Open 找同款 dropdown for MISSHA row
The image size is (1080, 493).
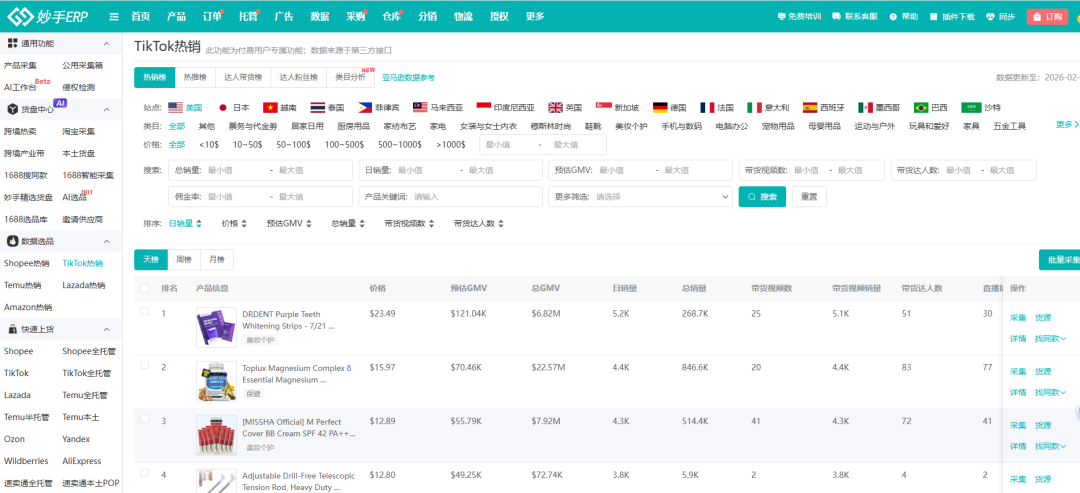pos(1050,446)
